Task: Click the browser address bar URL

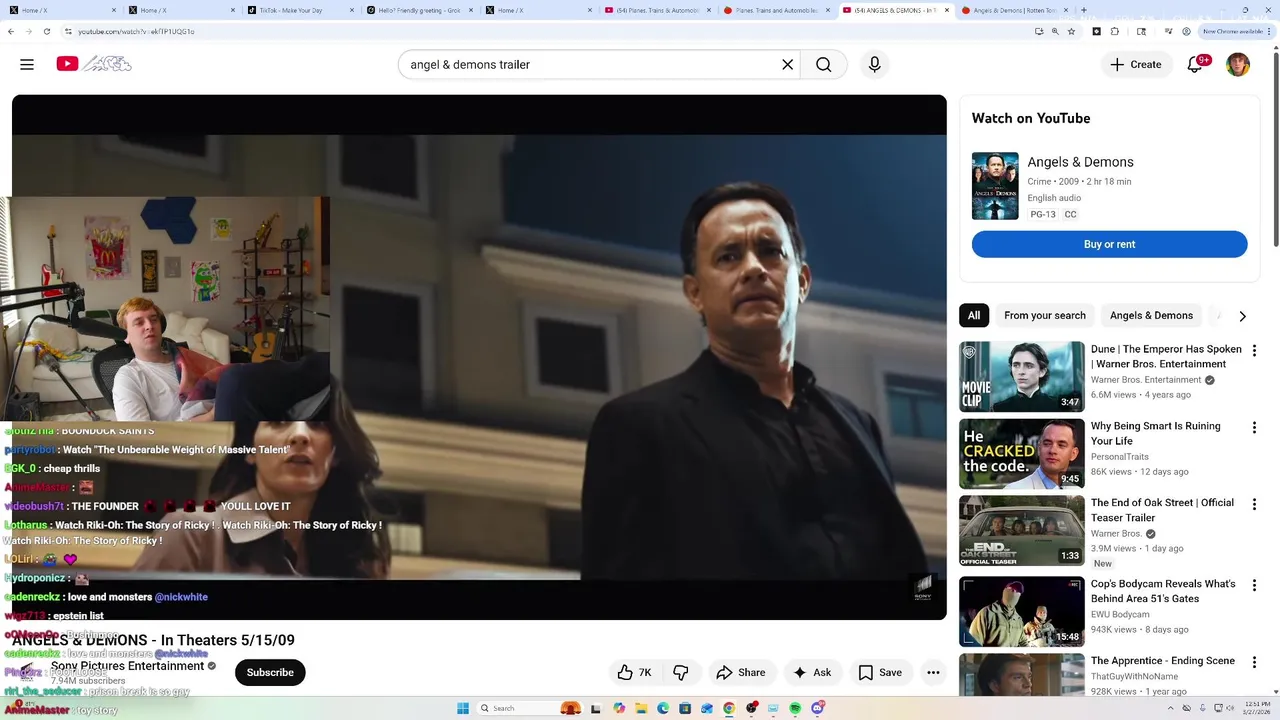Action: (136, 31)
